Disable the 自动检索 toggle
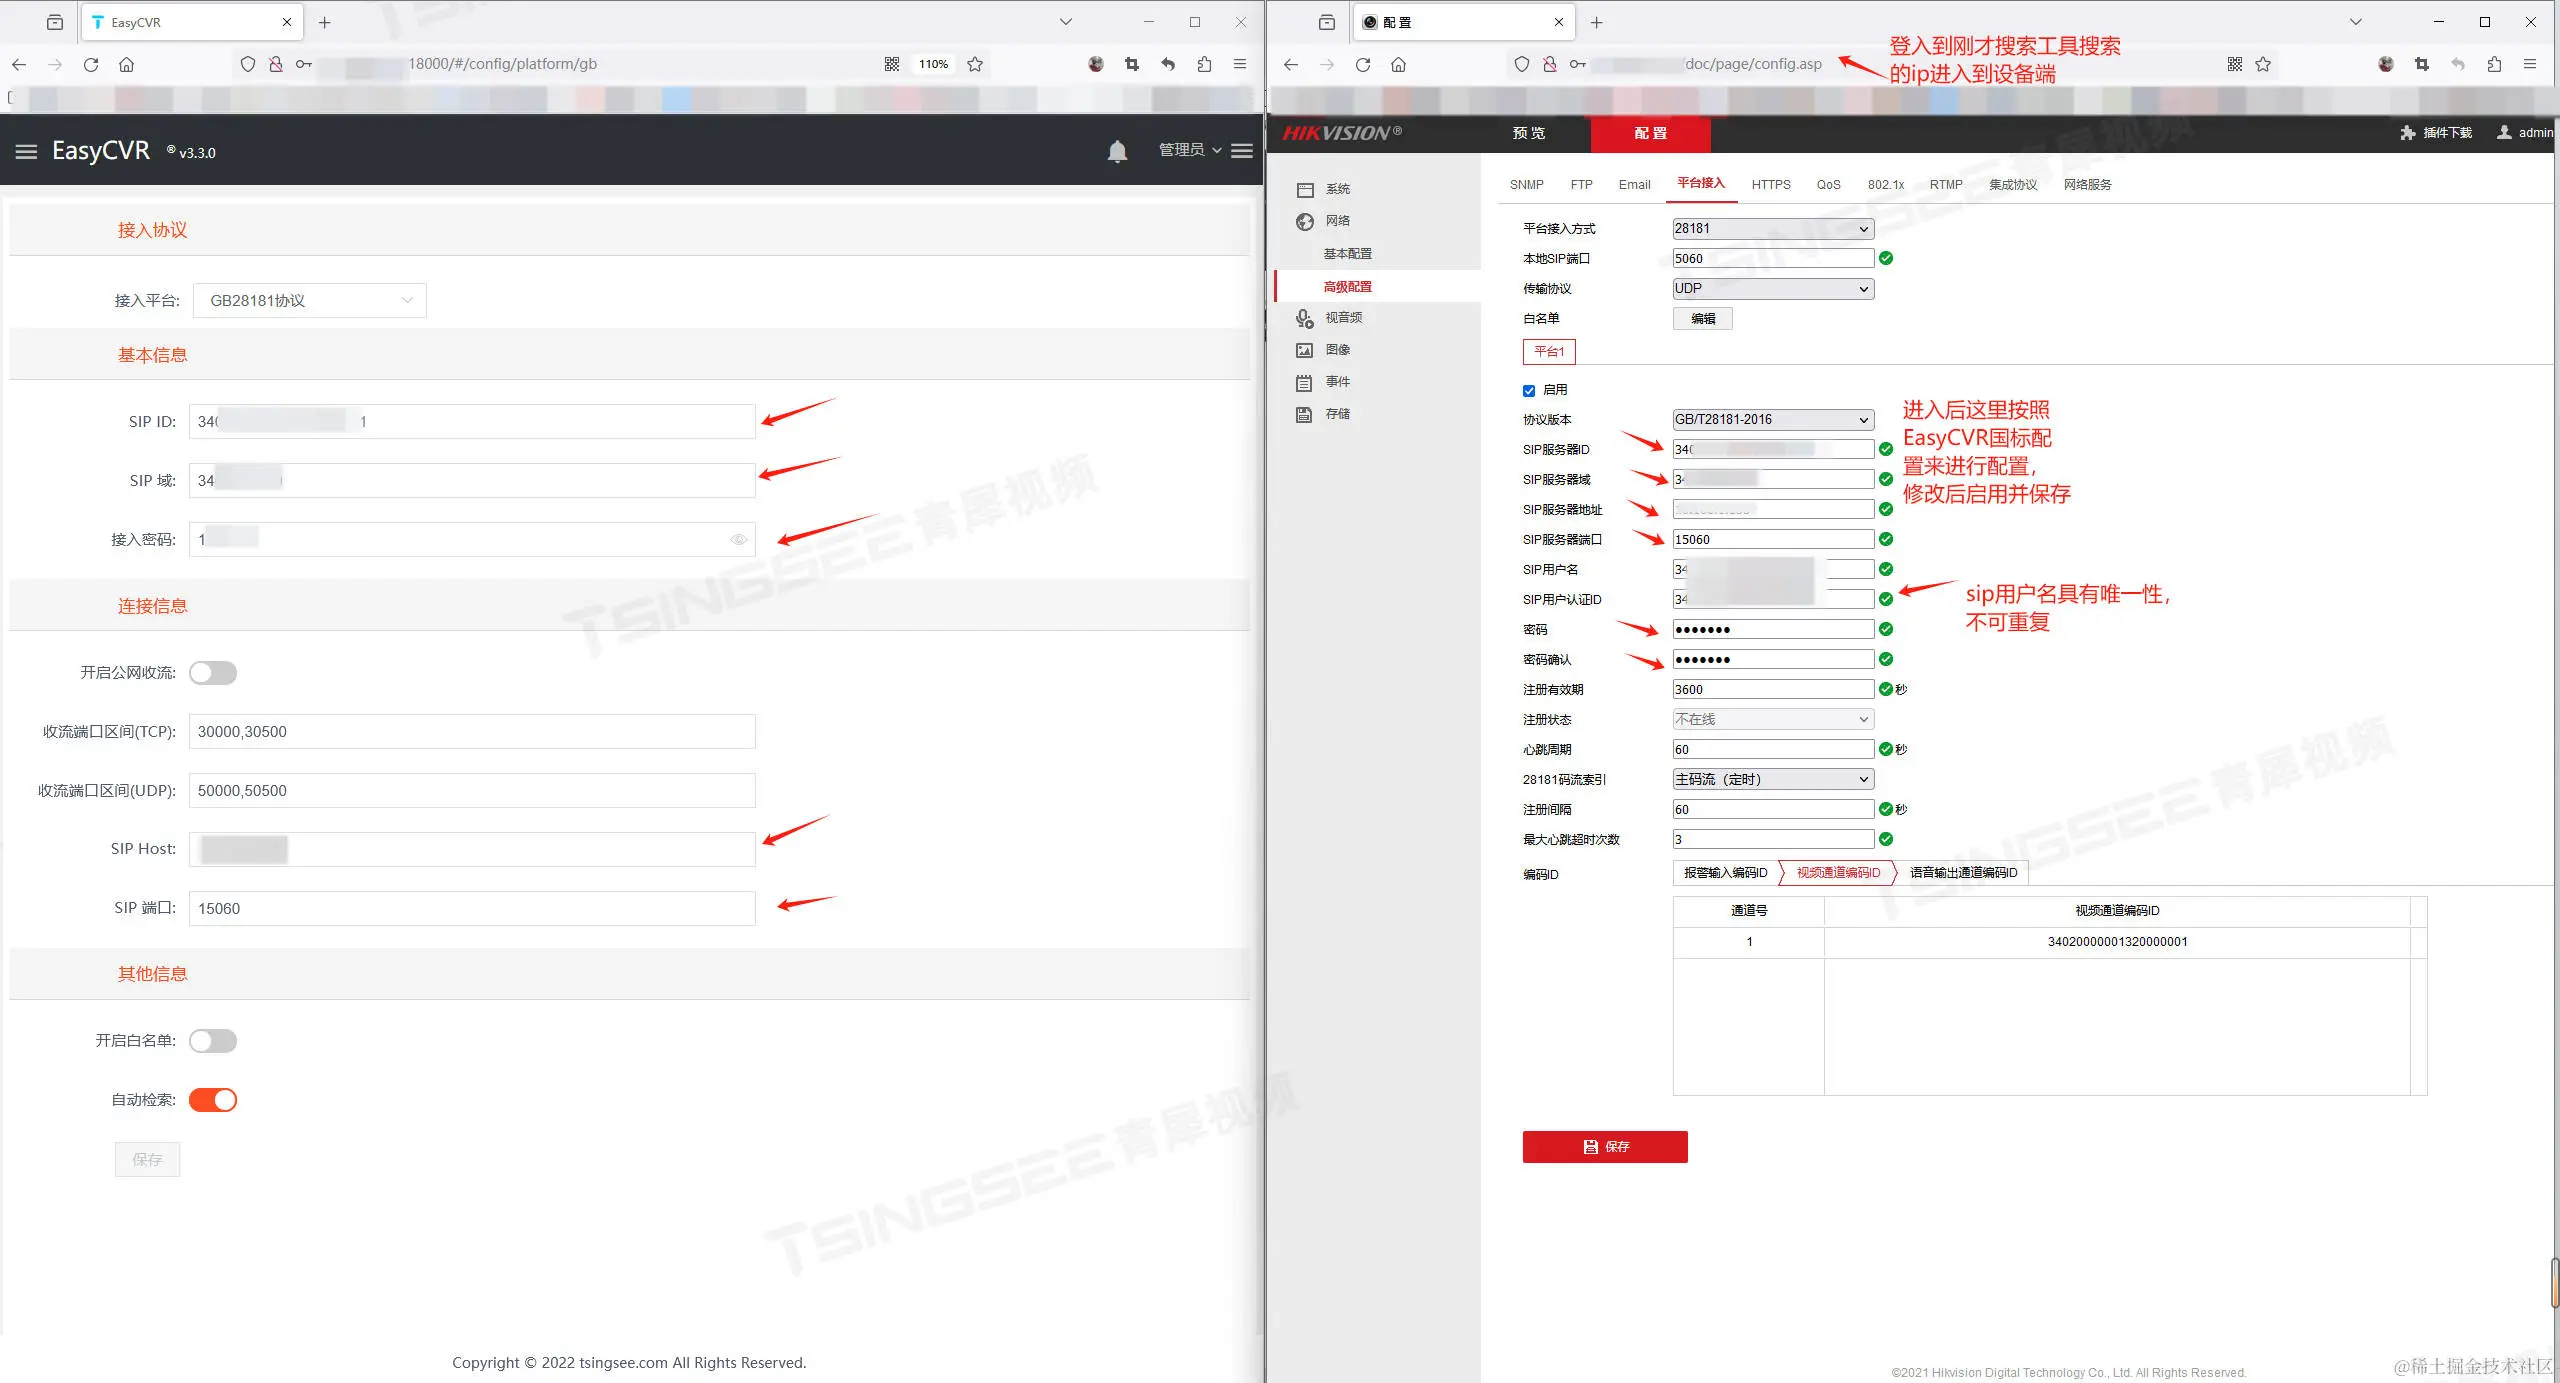Viewport: 2560px width, 1383px height. [x=213, y=1100]
